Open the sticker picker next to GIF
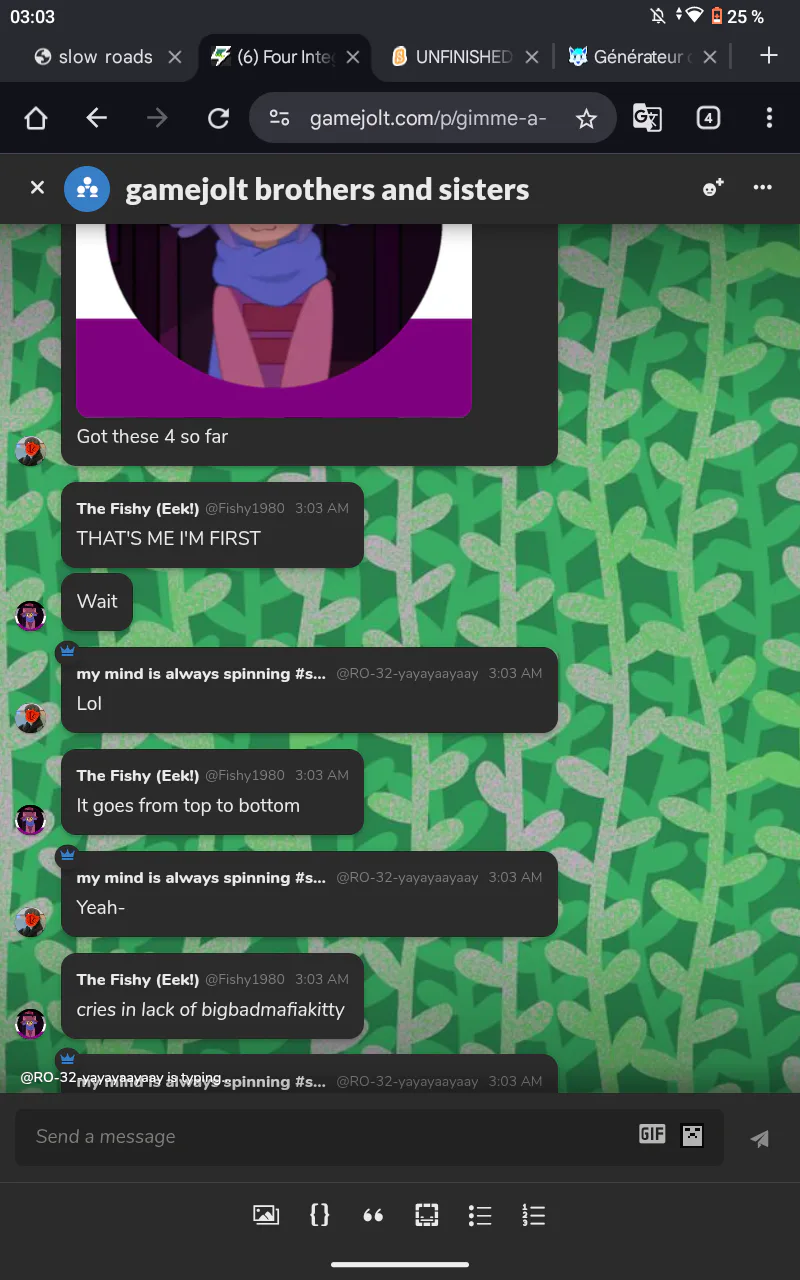This screenshot has height=1280, width=800. 692,1135
